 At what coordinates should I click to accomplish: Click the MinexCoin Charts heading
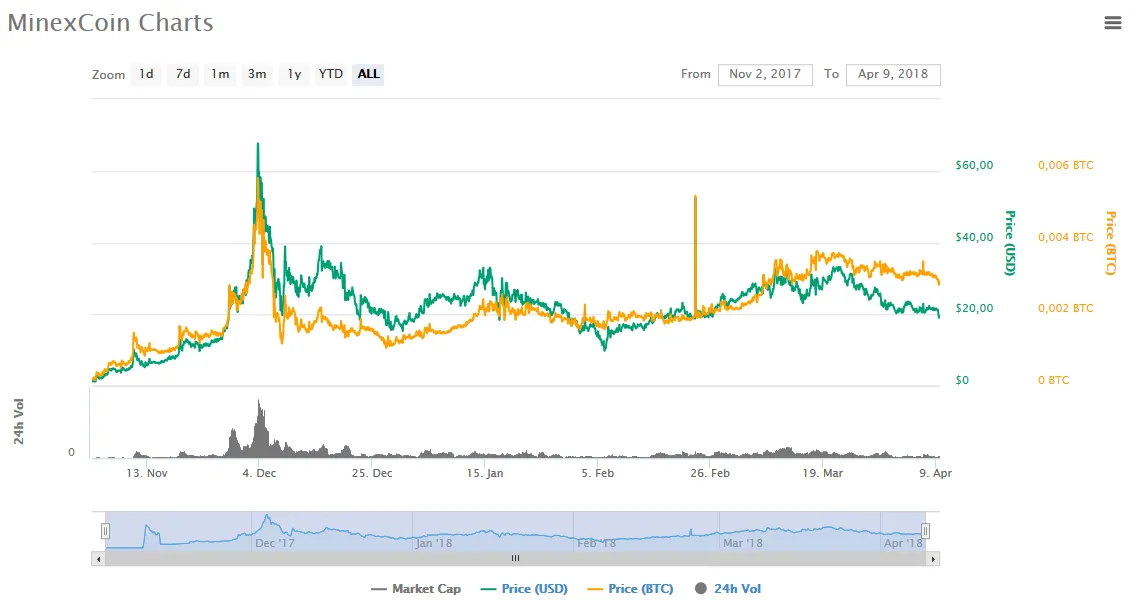click(x=110, y=22)
